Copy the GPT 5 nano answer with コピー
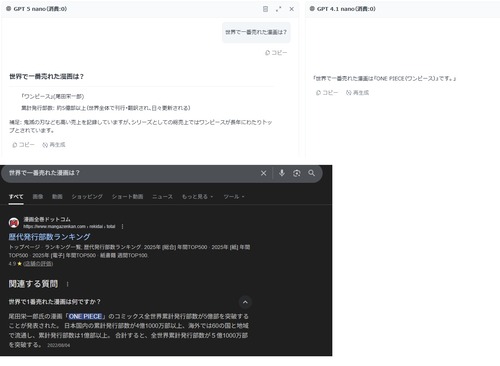 23,145
